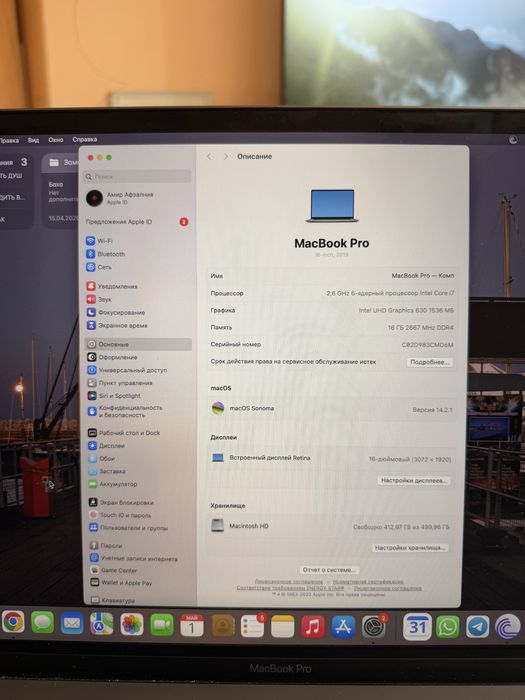Go back with the left chevron button
Viewport: 525px width, 700px height.
click(x=209, y=156)
